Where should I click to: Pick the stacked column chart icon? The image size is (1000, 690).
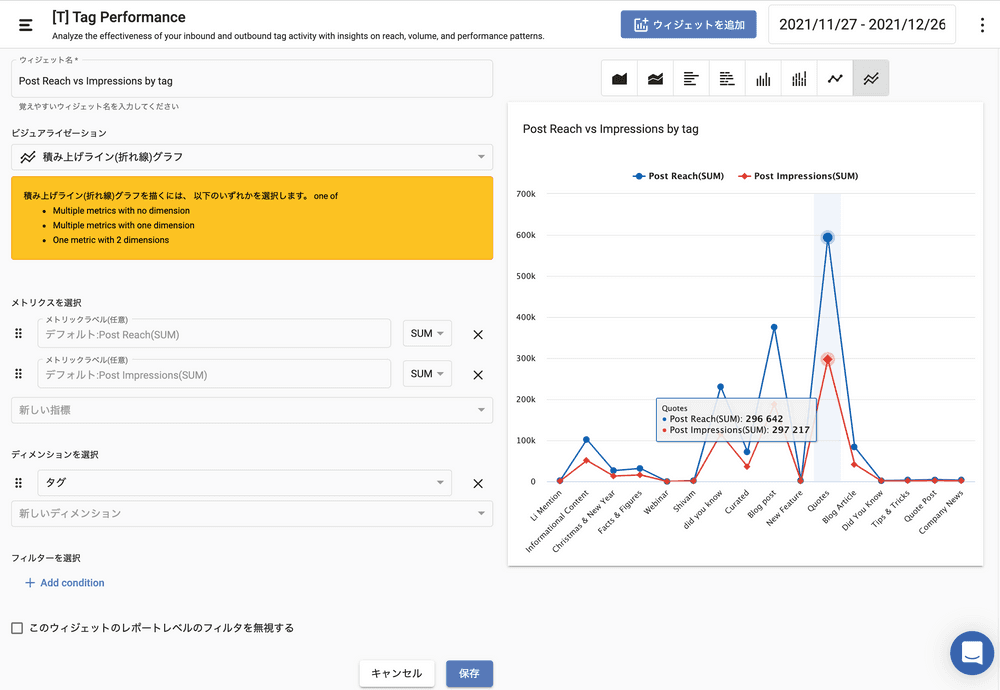pos(799,79)
